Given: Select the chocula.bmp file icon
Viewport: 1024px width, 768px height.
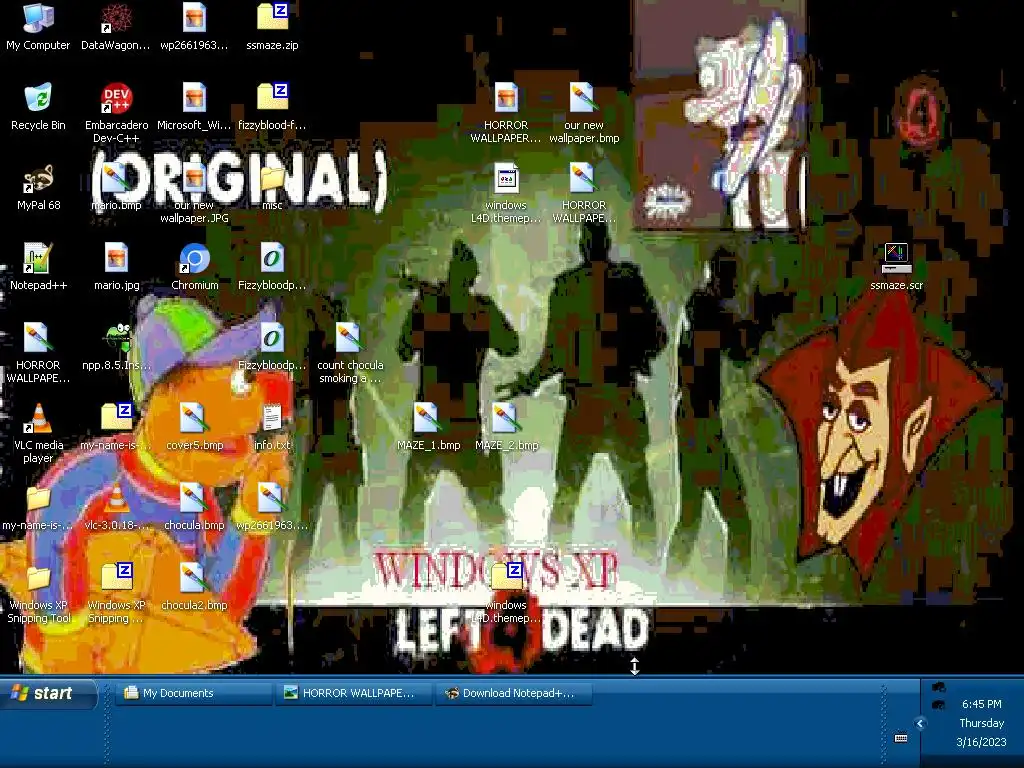Looking at the screenshot, I should 194,498.
